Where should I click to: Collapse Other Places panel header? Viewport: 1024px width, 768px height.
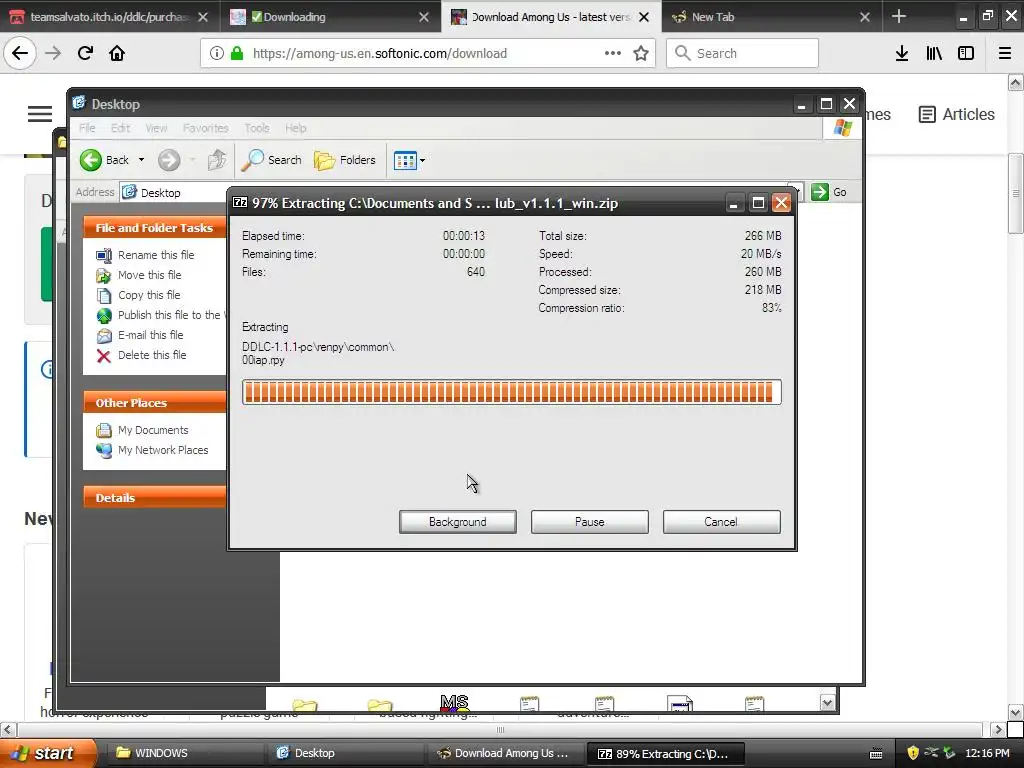155,403
